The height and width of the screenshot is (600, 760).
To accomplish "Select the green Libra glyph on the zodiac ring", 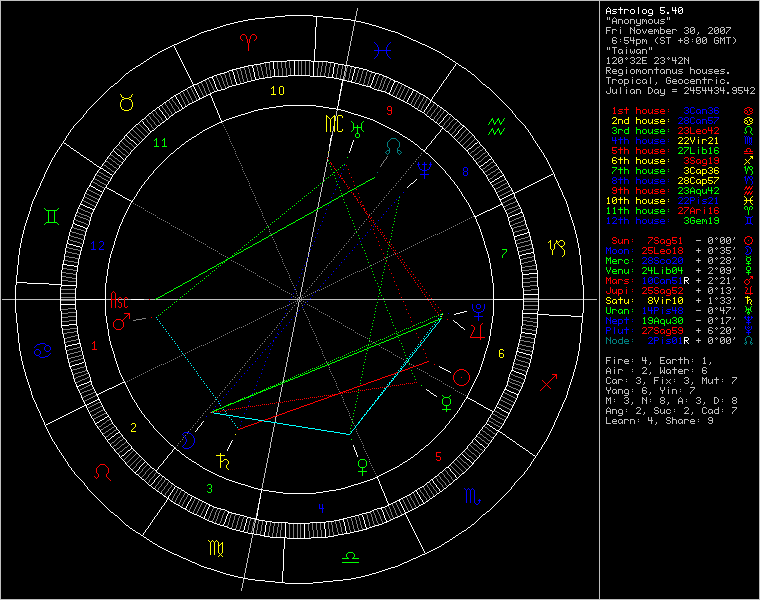I will (x=350, y=557).
